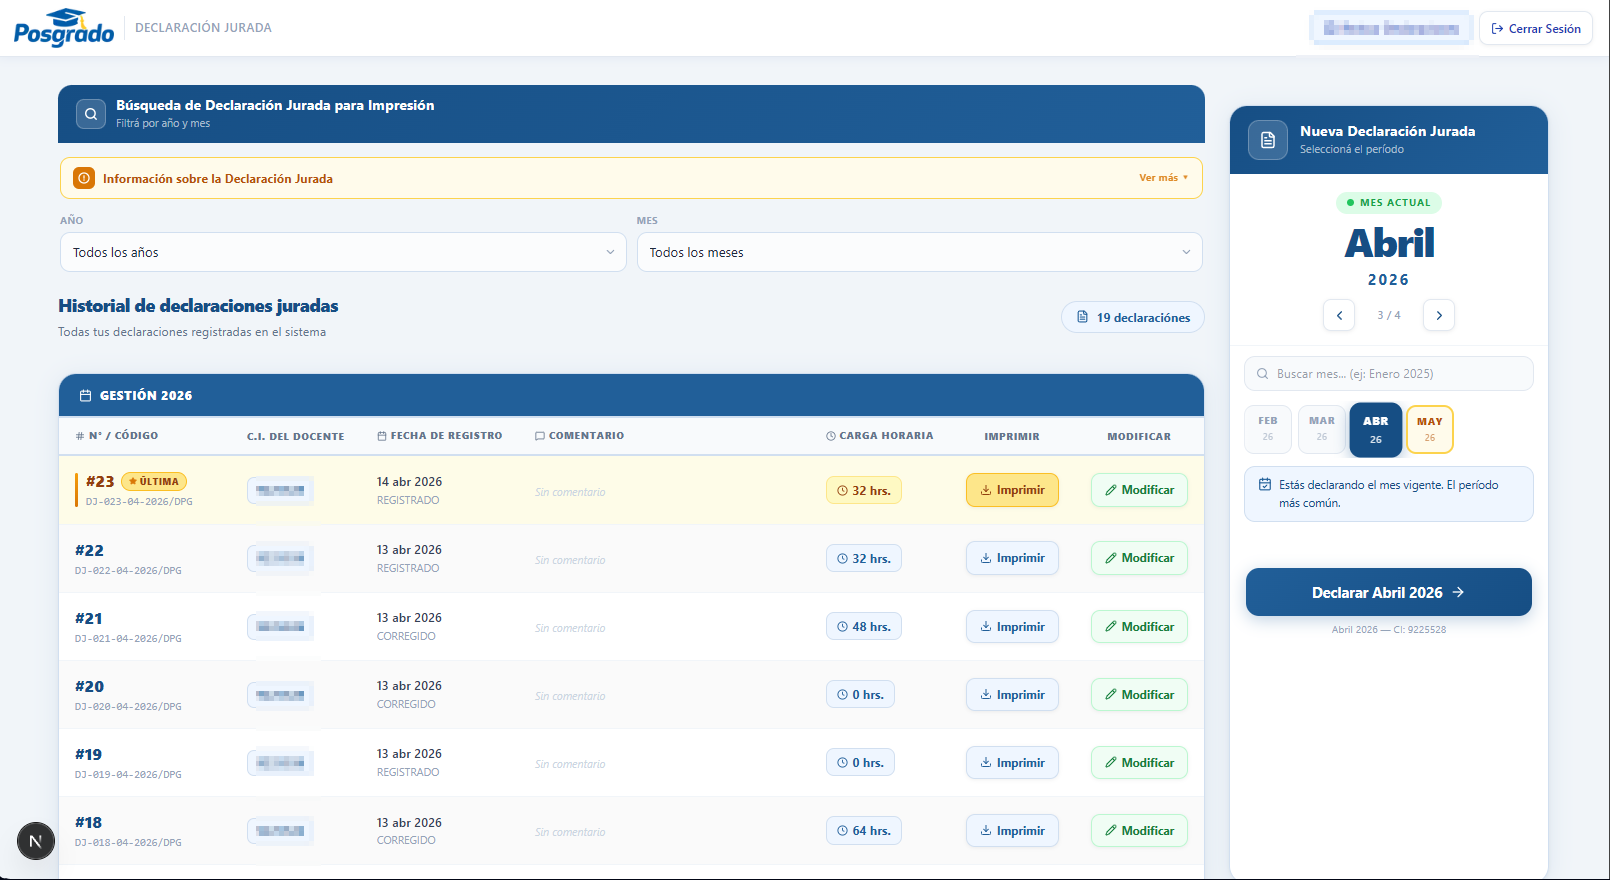Modify declaration #21
Viewport: 1610px width, 880px height.
click(x=1139, y=627)
